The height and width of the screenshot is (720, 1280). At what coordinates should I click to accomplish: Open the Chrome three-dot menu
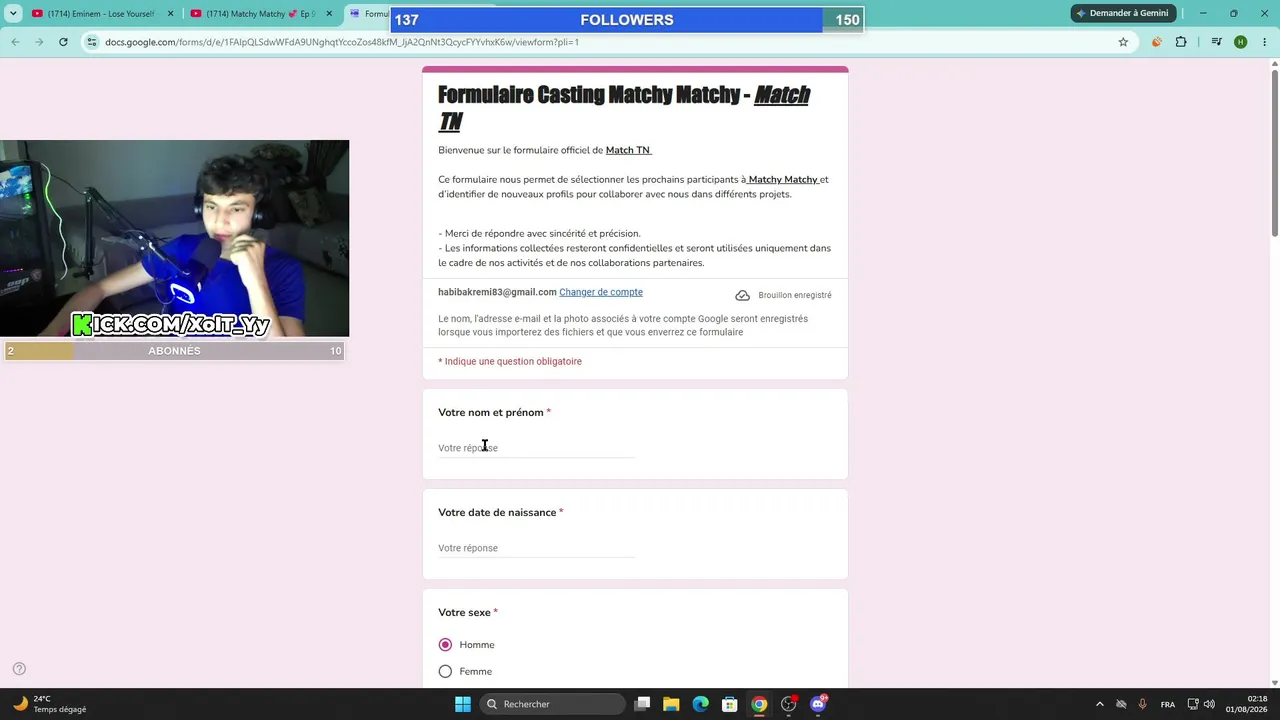pos(1264,42)
